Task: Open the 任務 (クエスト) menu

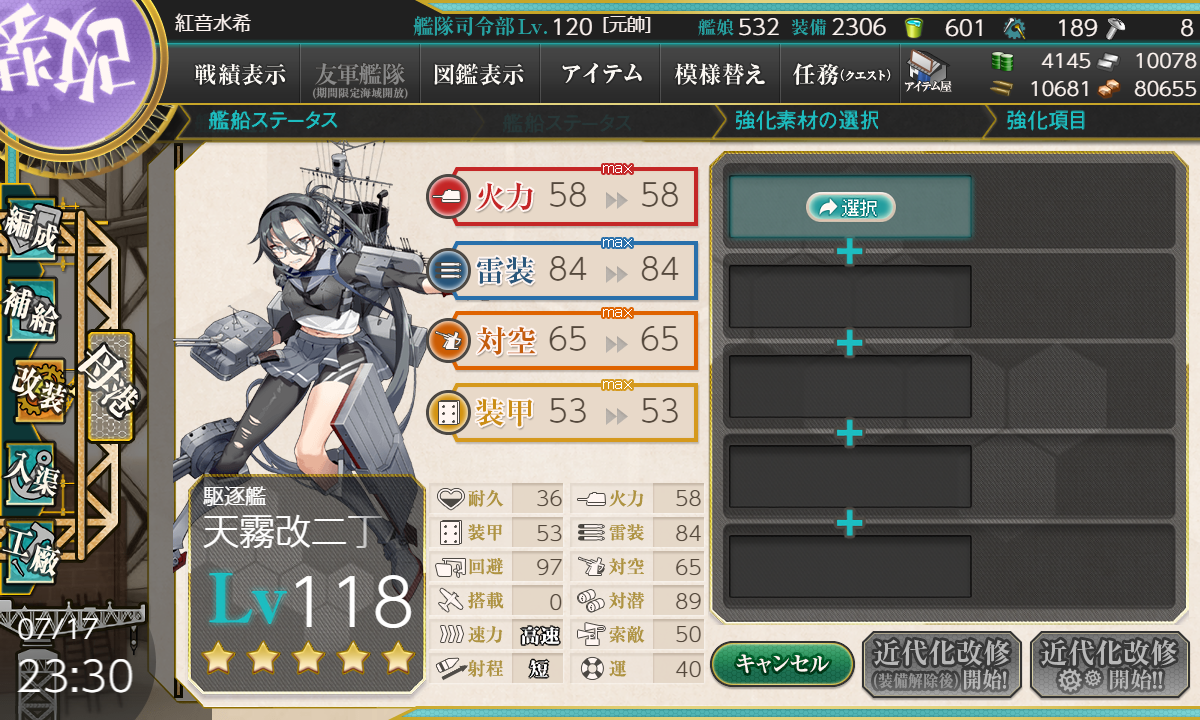Action: 837,75
